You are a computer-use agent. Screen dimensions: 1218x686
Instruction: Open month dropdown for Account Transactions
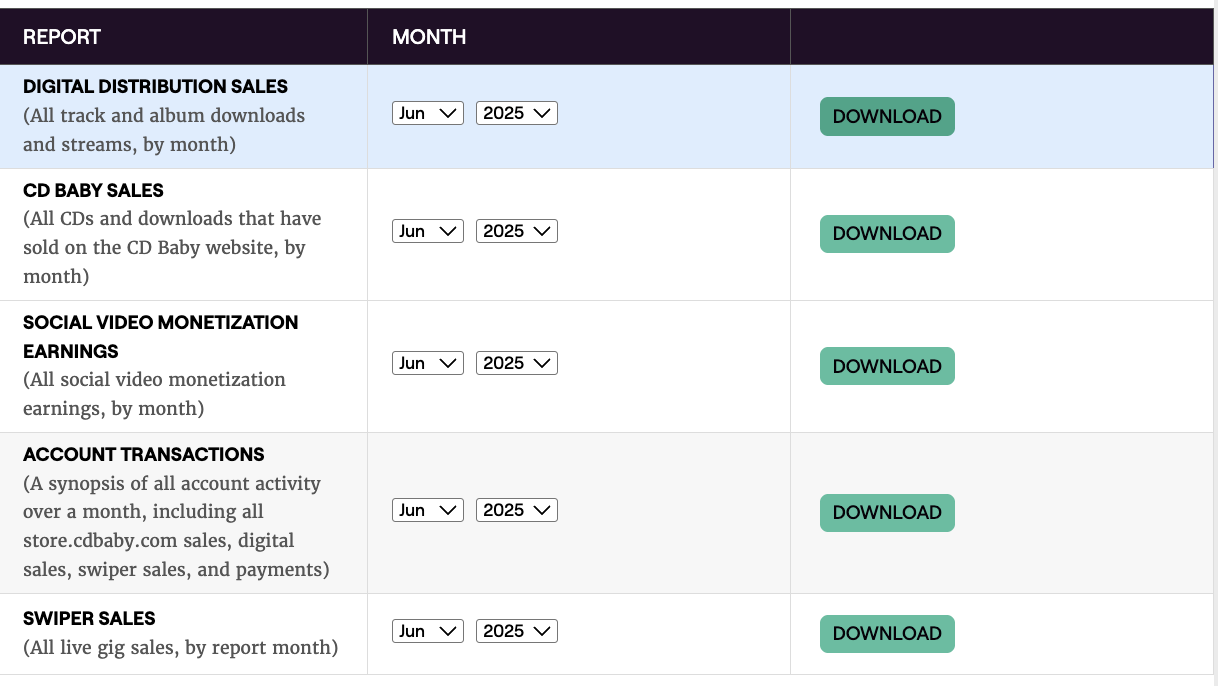click(x=428, y=510)
